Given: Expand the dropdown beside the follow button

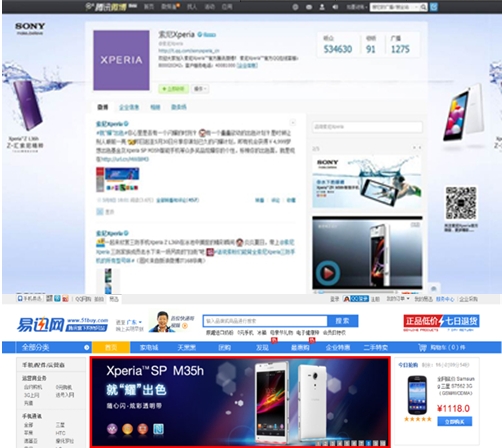Looking at the screenshot, I should click(200, 89).
